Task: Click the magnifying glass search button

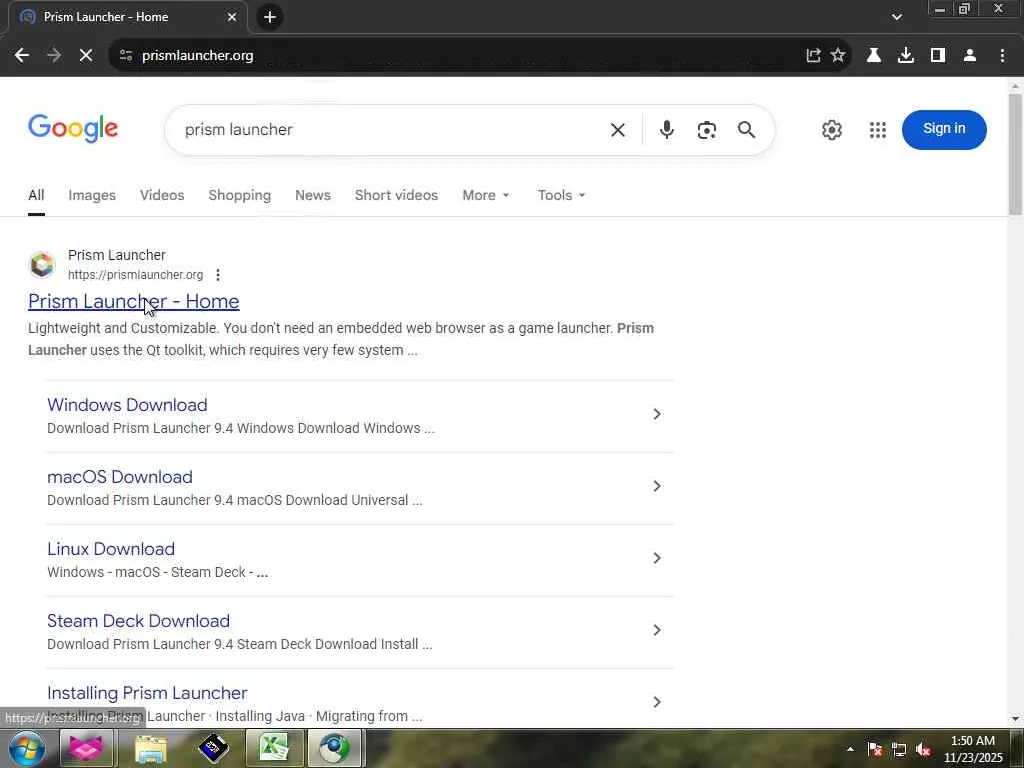Action: 746,130
